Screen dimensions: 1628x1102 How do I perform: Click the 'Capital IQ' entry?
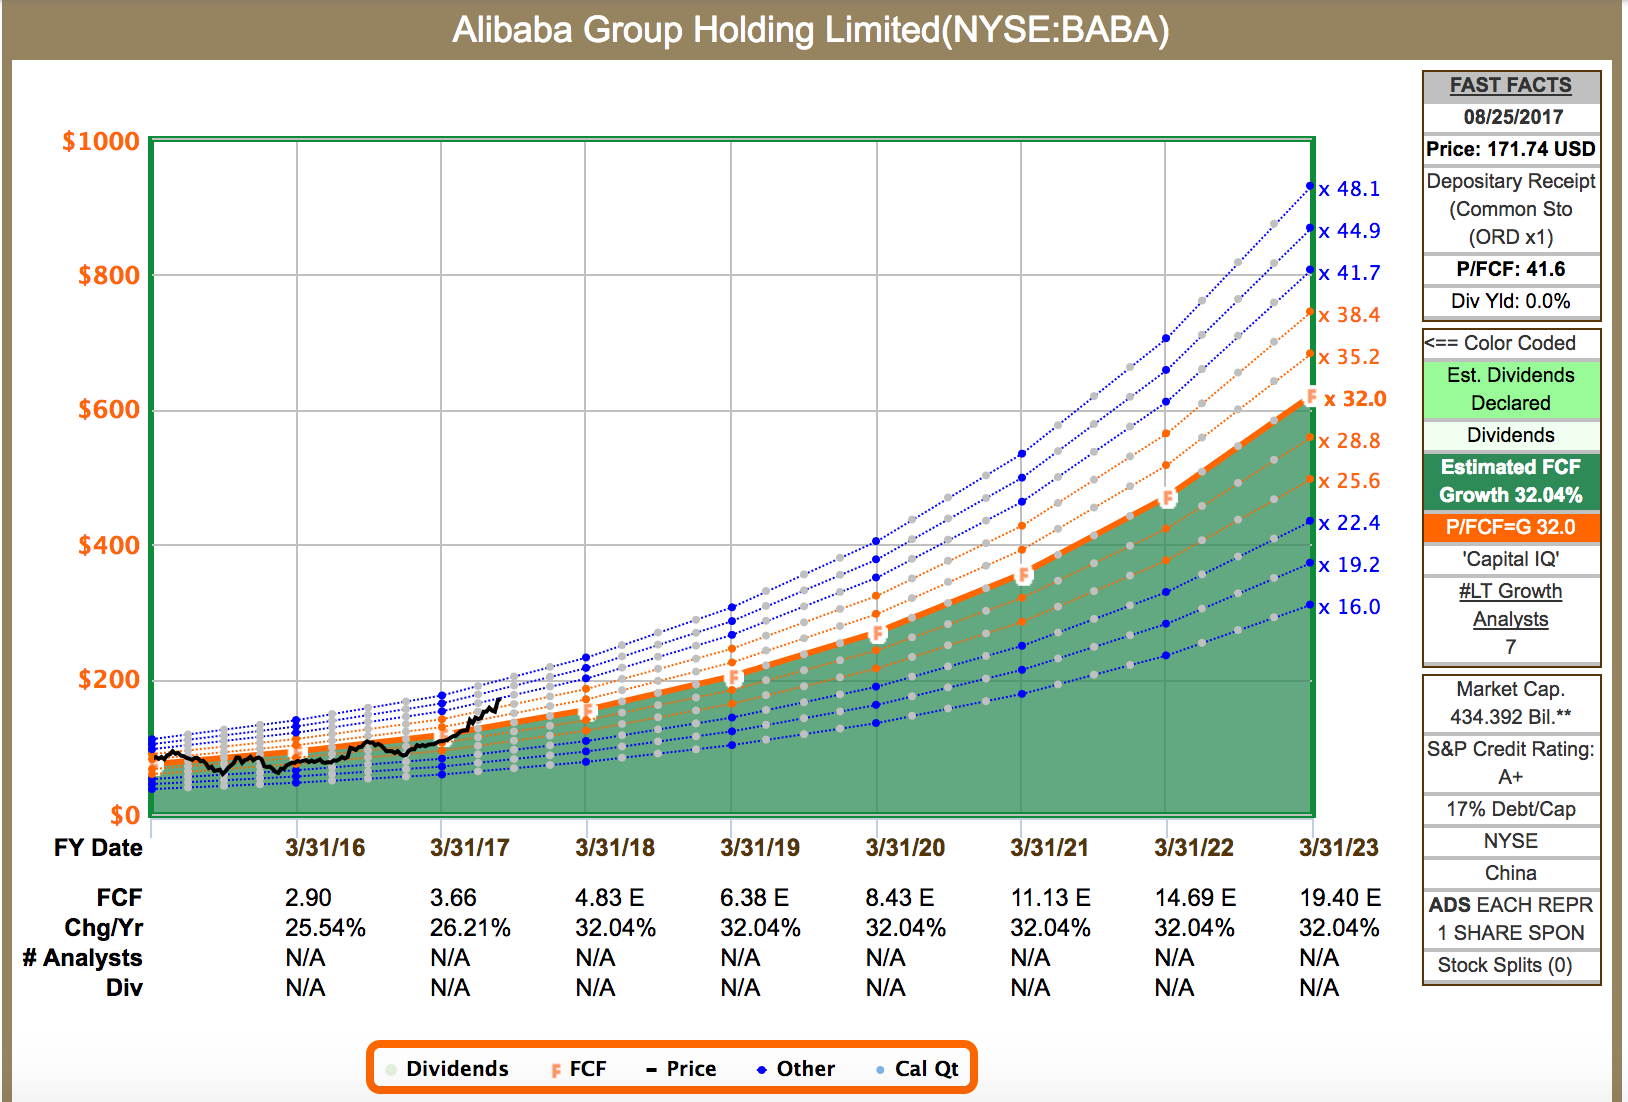pos(1511,559)
